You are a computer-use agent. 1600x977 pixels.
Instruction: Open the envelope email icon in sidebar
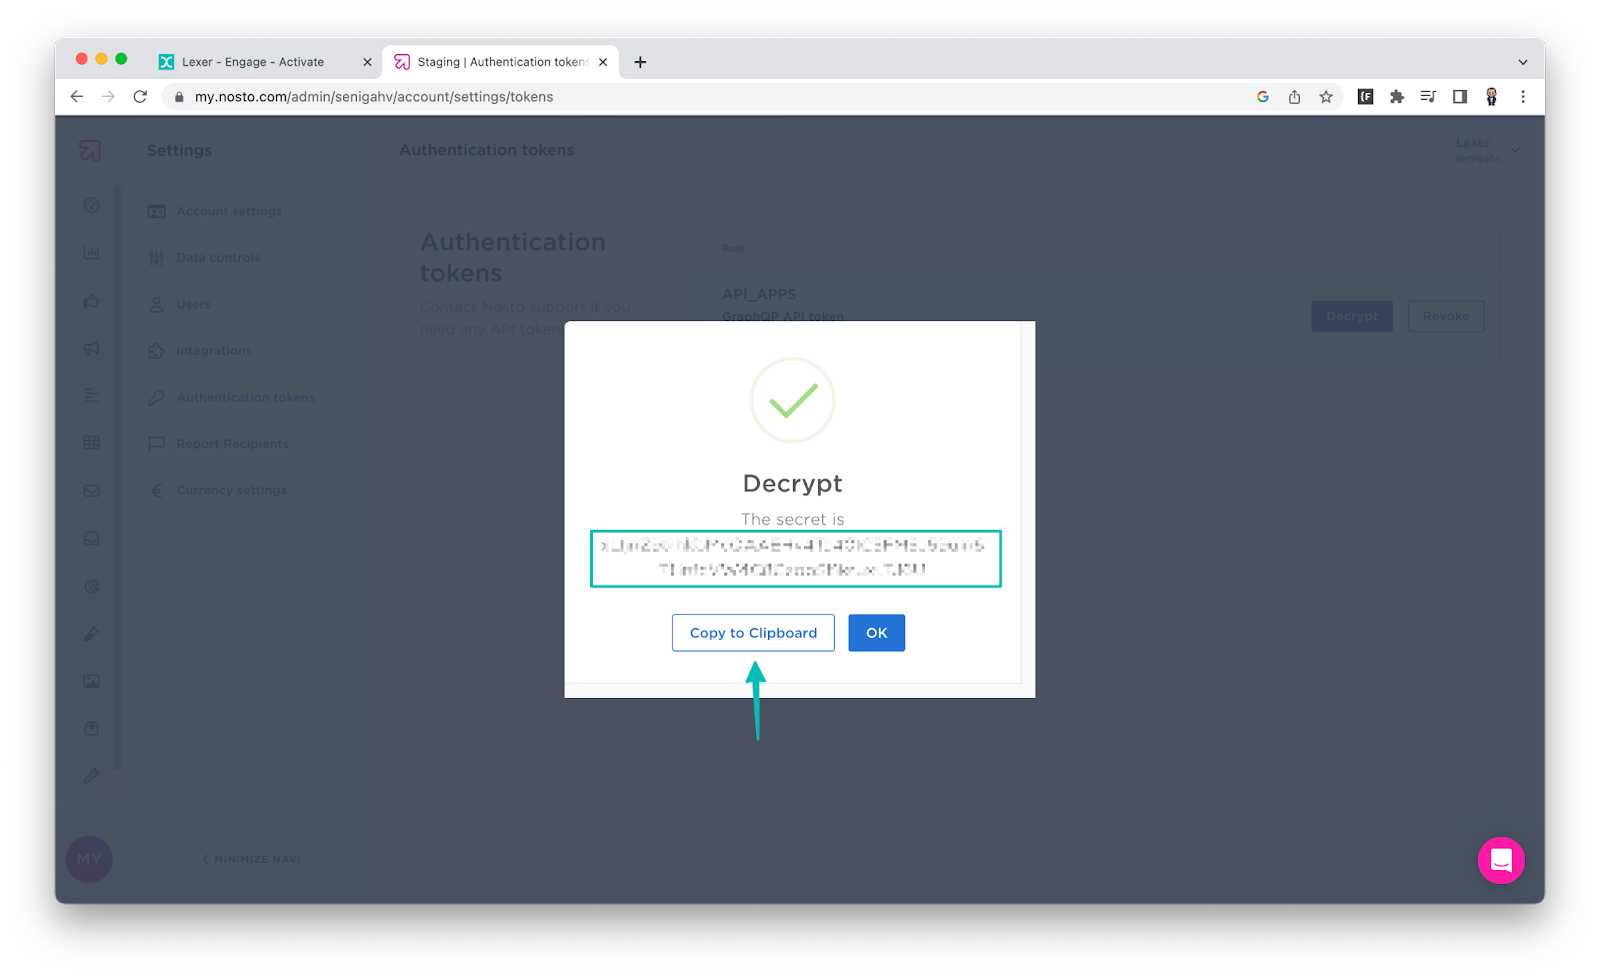pyautogui.click(x=91, y=490)
